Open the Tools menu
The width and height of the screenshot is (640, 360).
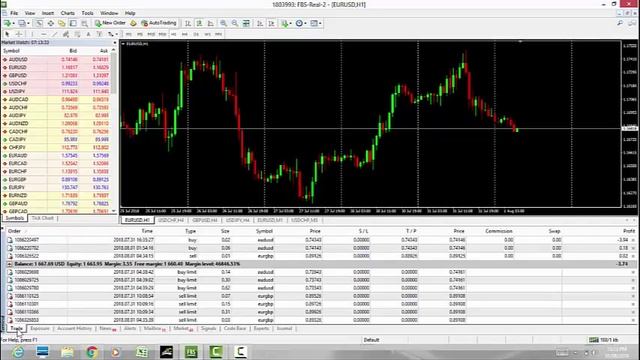click(87, 13)
